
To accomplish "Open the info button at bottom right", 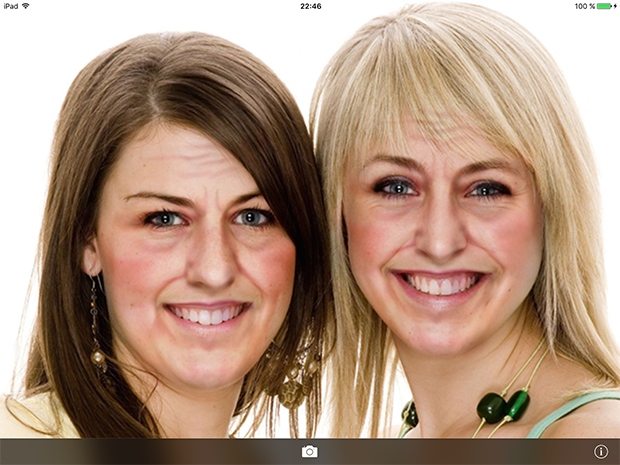I will [x=601, y=452].
